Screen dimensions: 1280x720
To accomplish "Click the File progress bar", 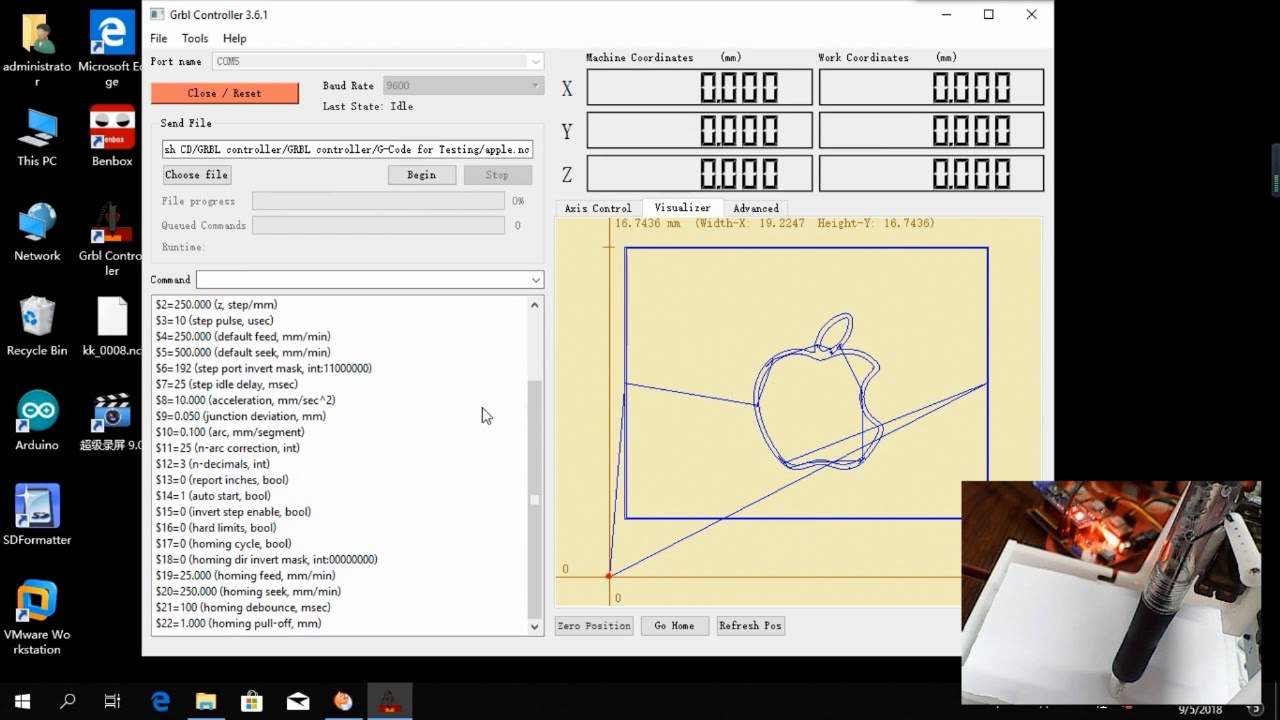I will [378, 201].
